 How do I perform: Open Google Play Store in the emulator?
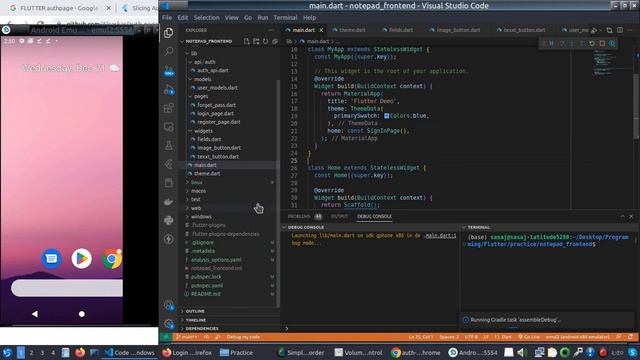[x=82, y=258]
